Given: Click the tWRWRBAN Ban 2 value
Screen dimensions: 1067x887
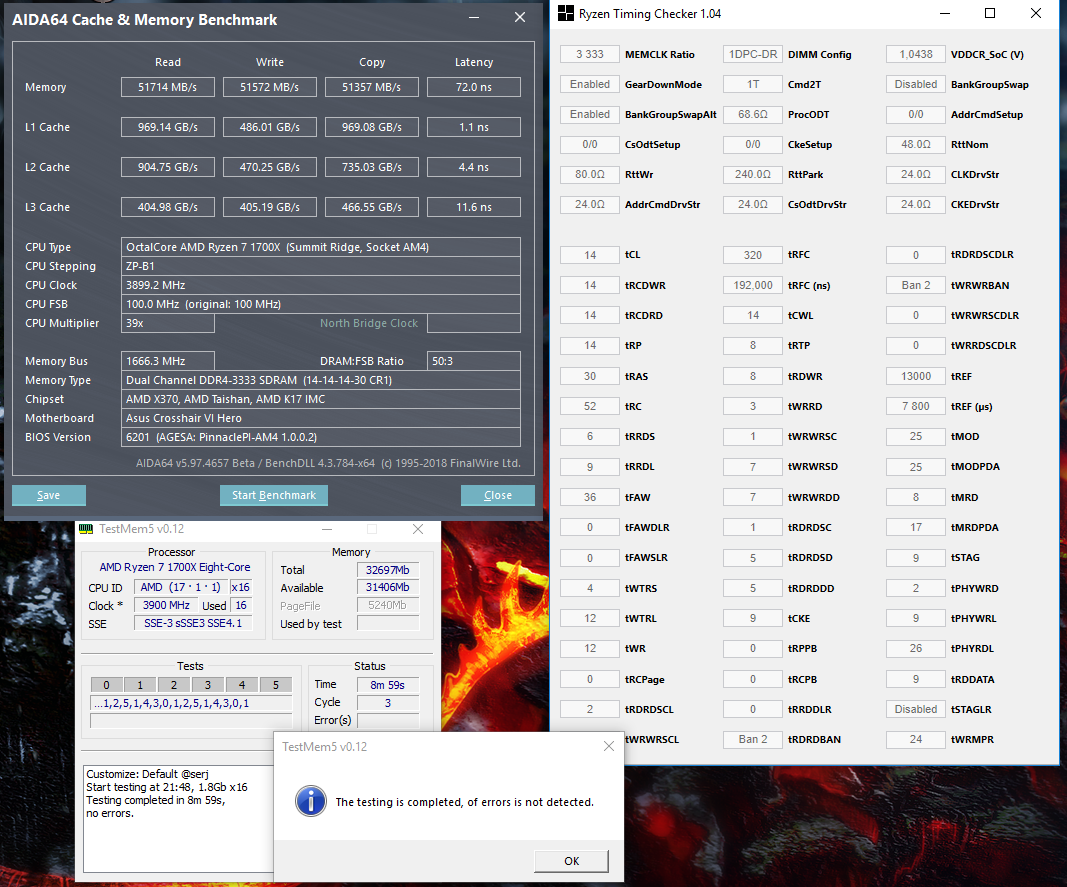Looking at the screenshot, I should (x=916, y=285).
